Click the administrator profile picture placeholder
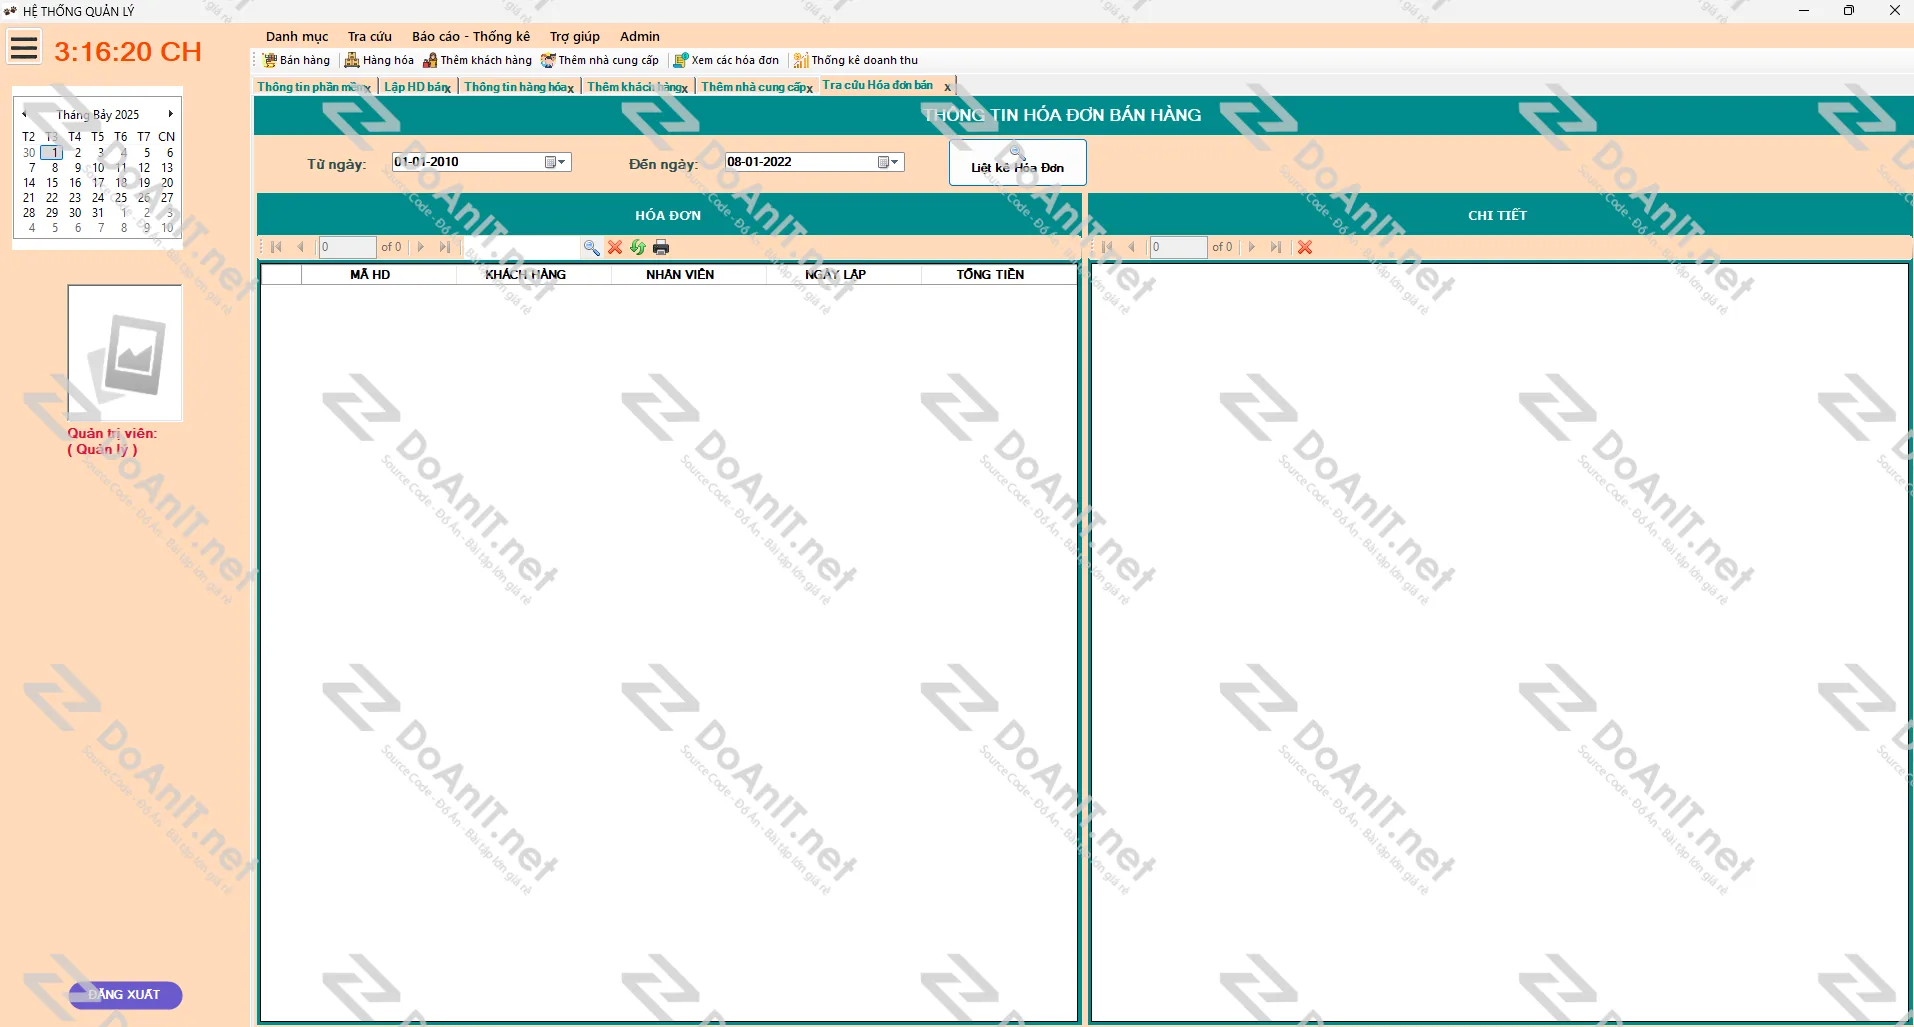This screenshot has height=1027, width=1914. [125, 352]
